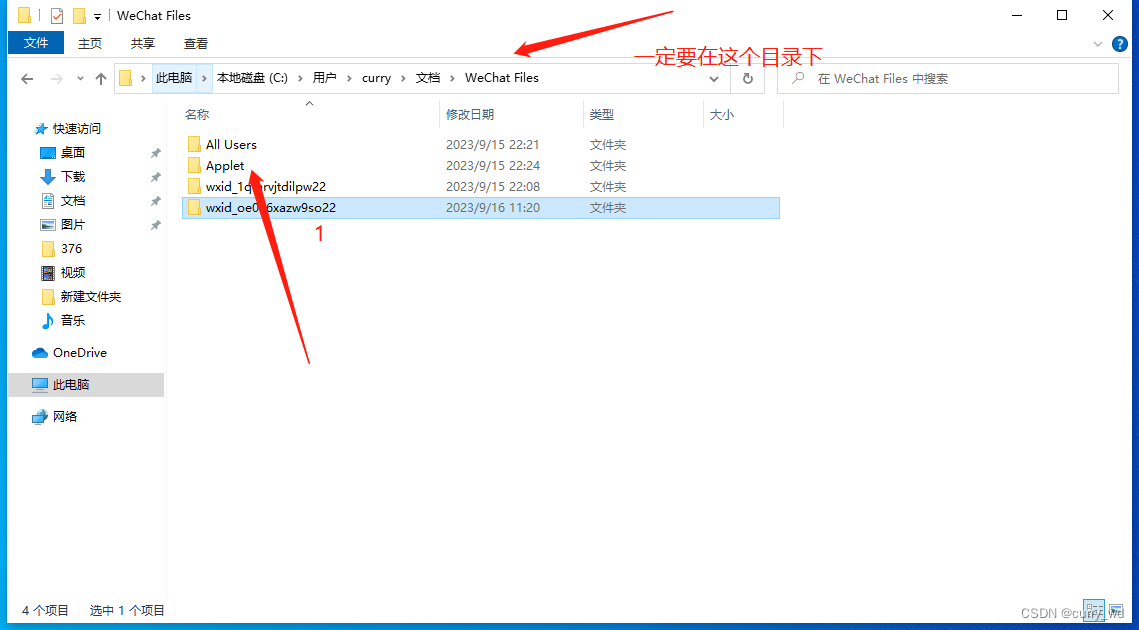Image resolution: width=1139 pixels, height=630 pixels.
Task: Switch to the 查看 ribbon tab
Action: click(x=195, y=44)
